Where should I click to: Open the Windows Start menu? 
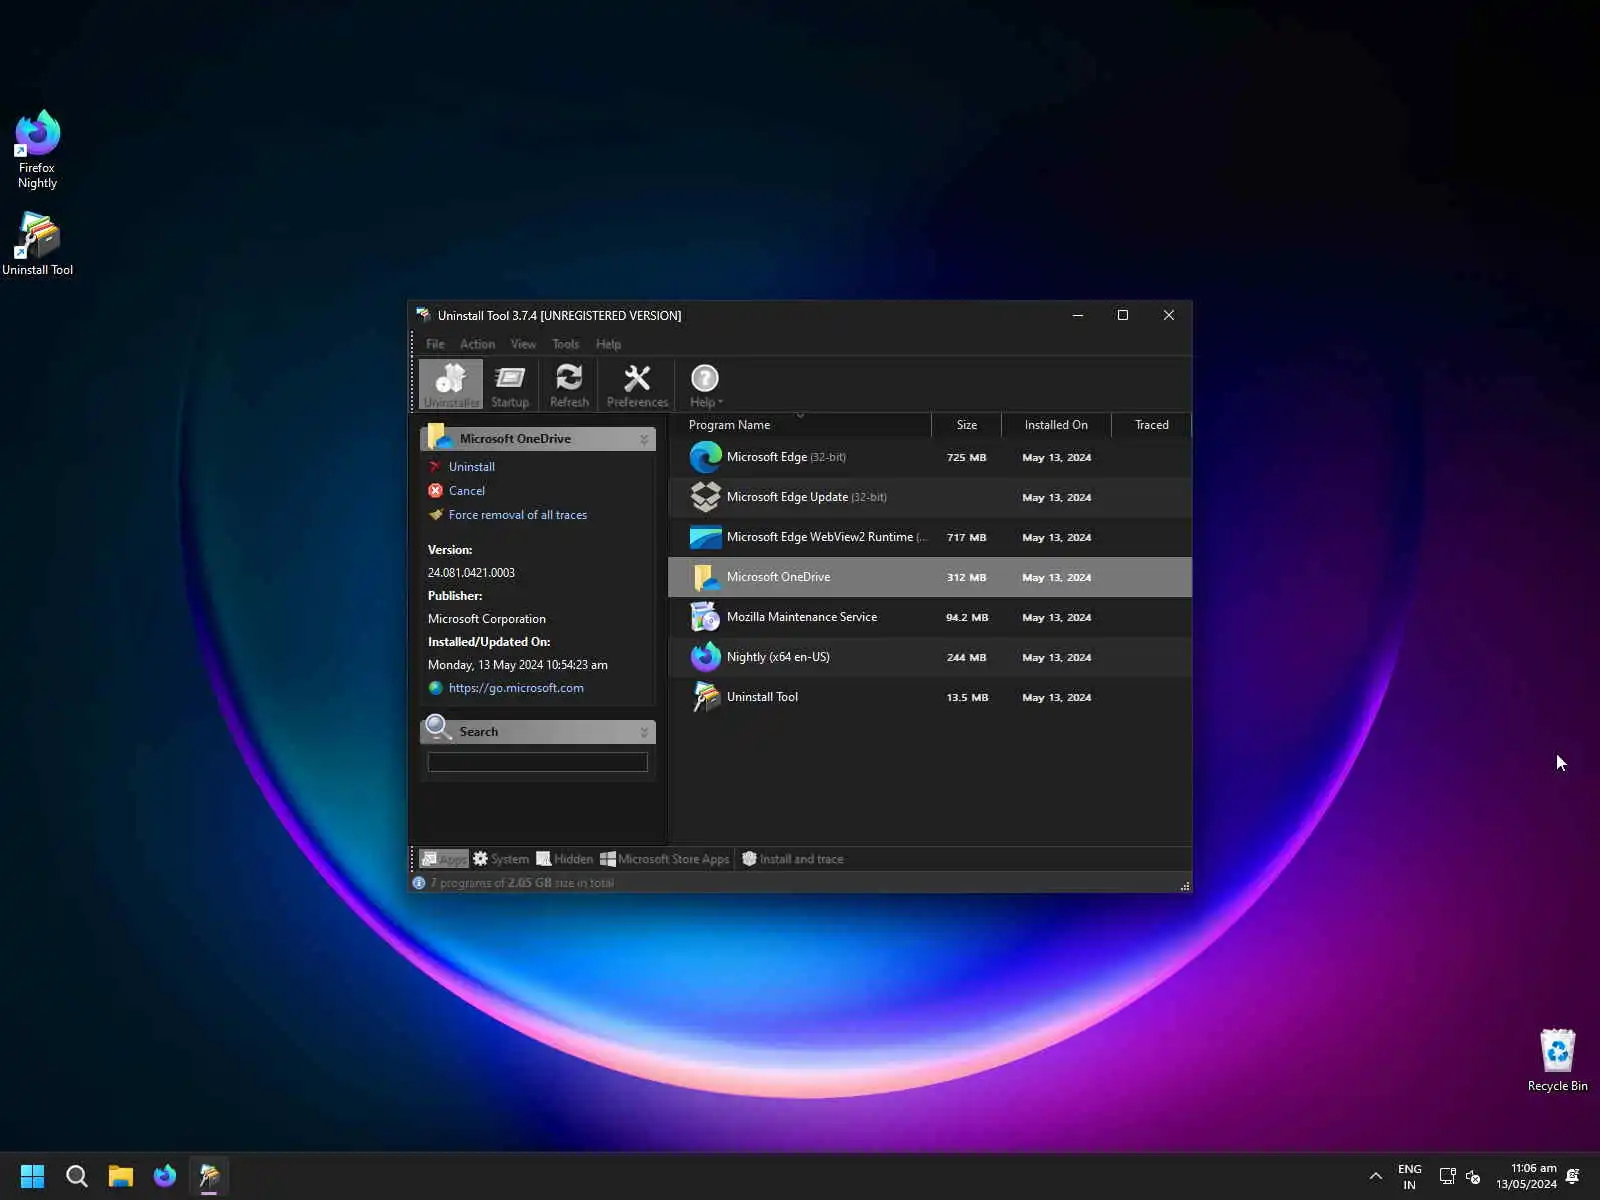32,1176
